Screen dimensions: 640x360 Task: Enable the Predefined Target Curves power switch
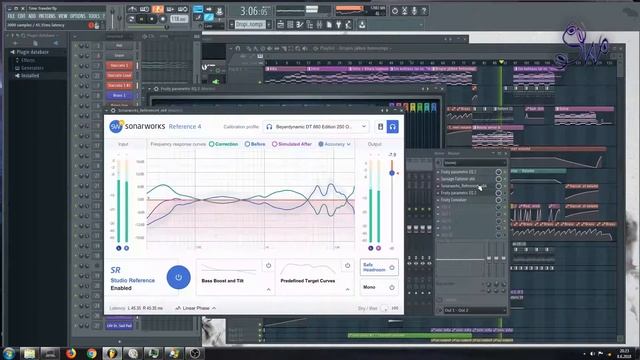(x=347, y=265)
